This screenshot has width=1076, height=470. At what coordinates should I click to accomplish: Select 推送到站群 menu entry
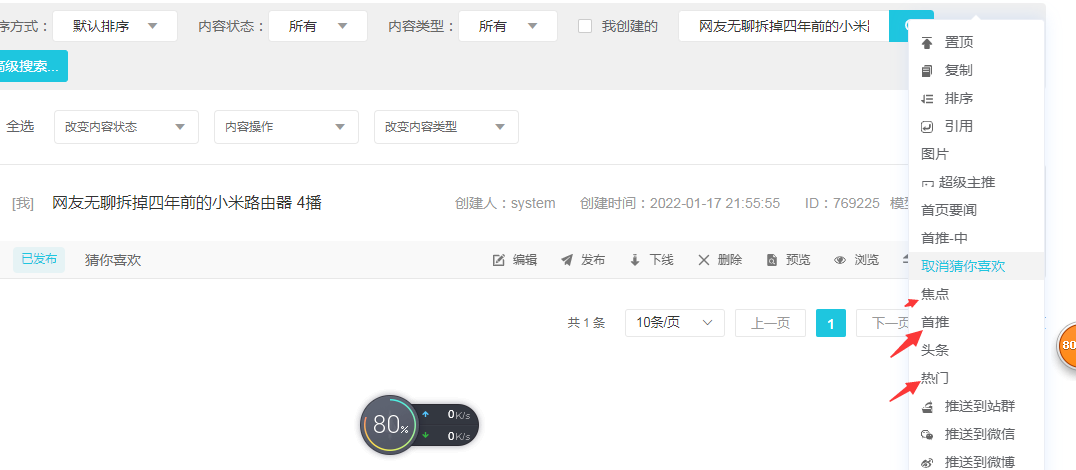pos(979,407)
